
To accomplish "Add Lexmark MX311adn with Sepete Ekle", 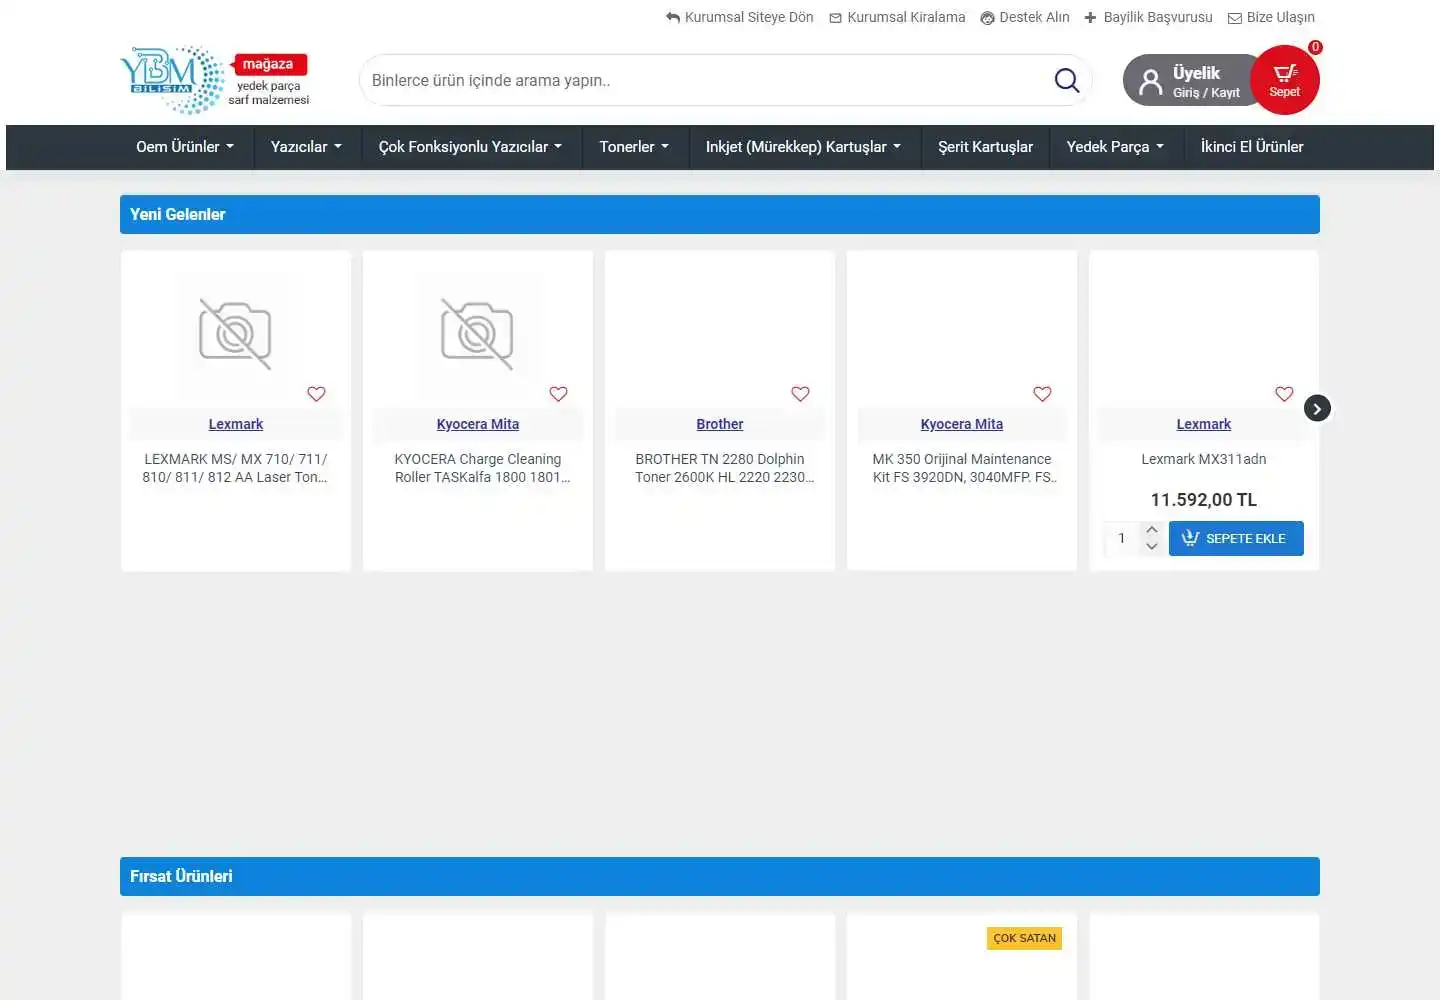I will [1236, 538].
